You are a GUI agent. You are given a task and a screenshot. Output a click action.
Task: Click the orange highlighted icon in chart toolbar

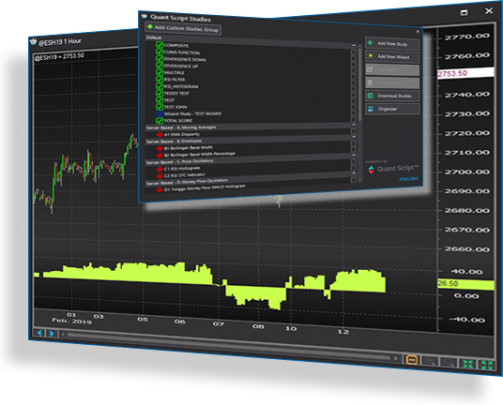tap(412, 360)
